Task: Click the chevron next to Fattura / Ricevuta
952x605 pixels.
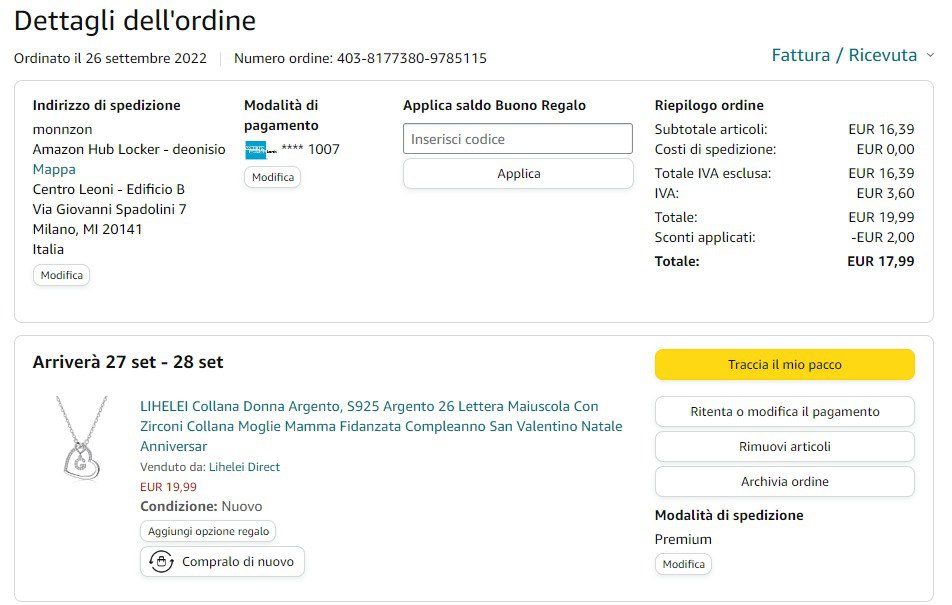Action: pos(930,55)
